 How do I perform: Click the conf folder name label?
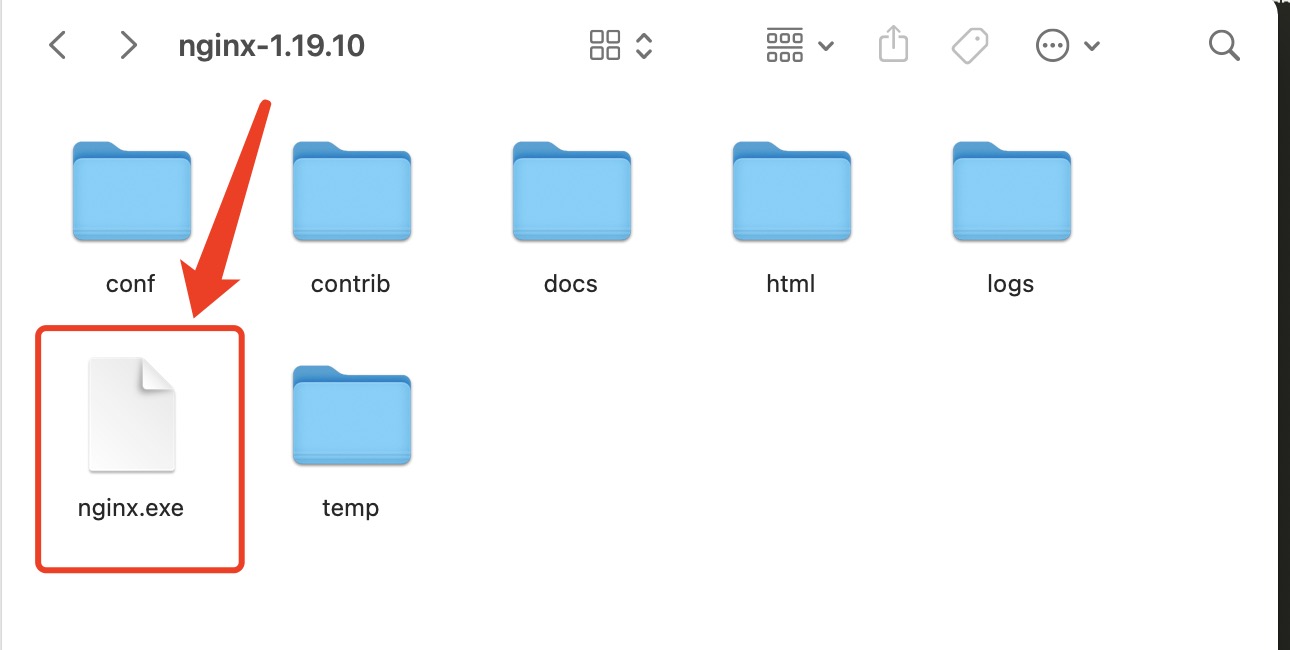131,283
